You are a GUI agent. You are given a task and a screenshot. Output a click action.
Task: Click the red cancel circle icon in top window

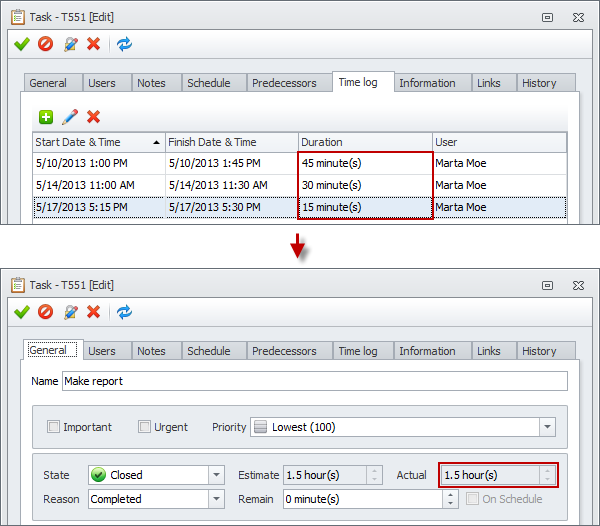[46, 44]
